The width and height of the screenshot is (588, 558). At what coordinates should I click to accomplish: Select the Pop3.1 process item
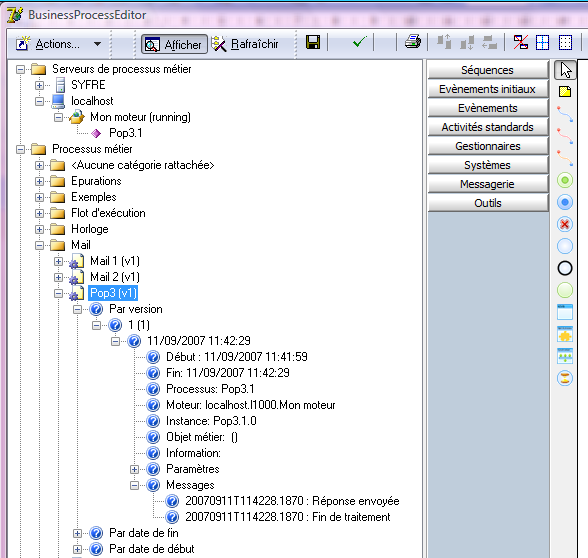pos(125,133)
